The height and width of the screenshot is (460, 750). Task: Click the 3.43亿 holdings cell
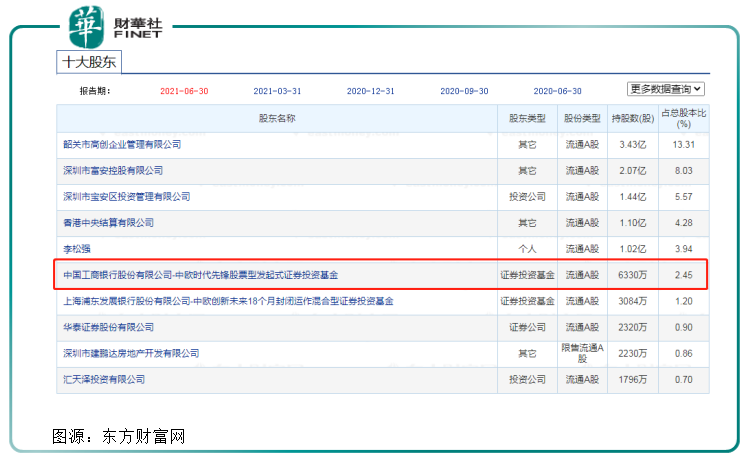coord(633,144)
